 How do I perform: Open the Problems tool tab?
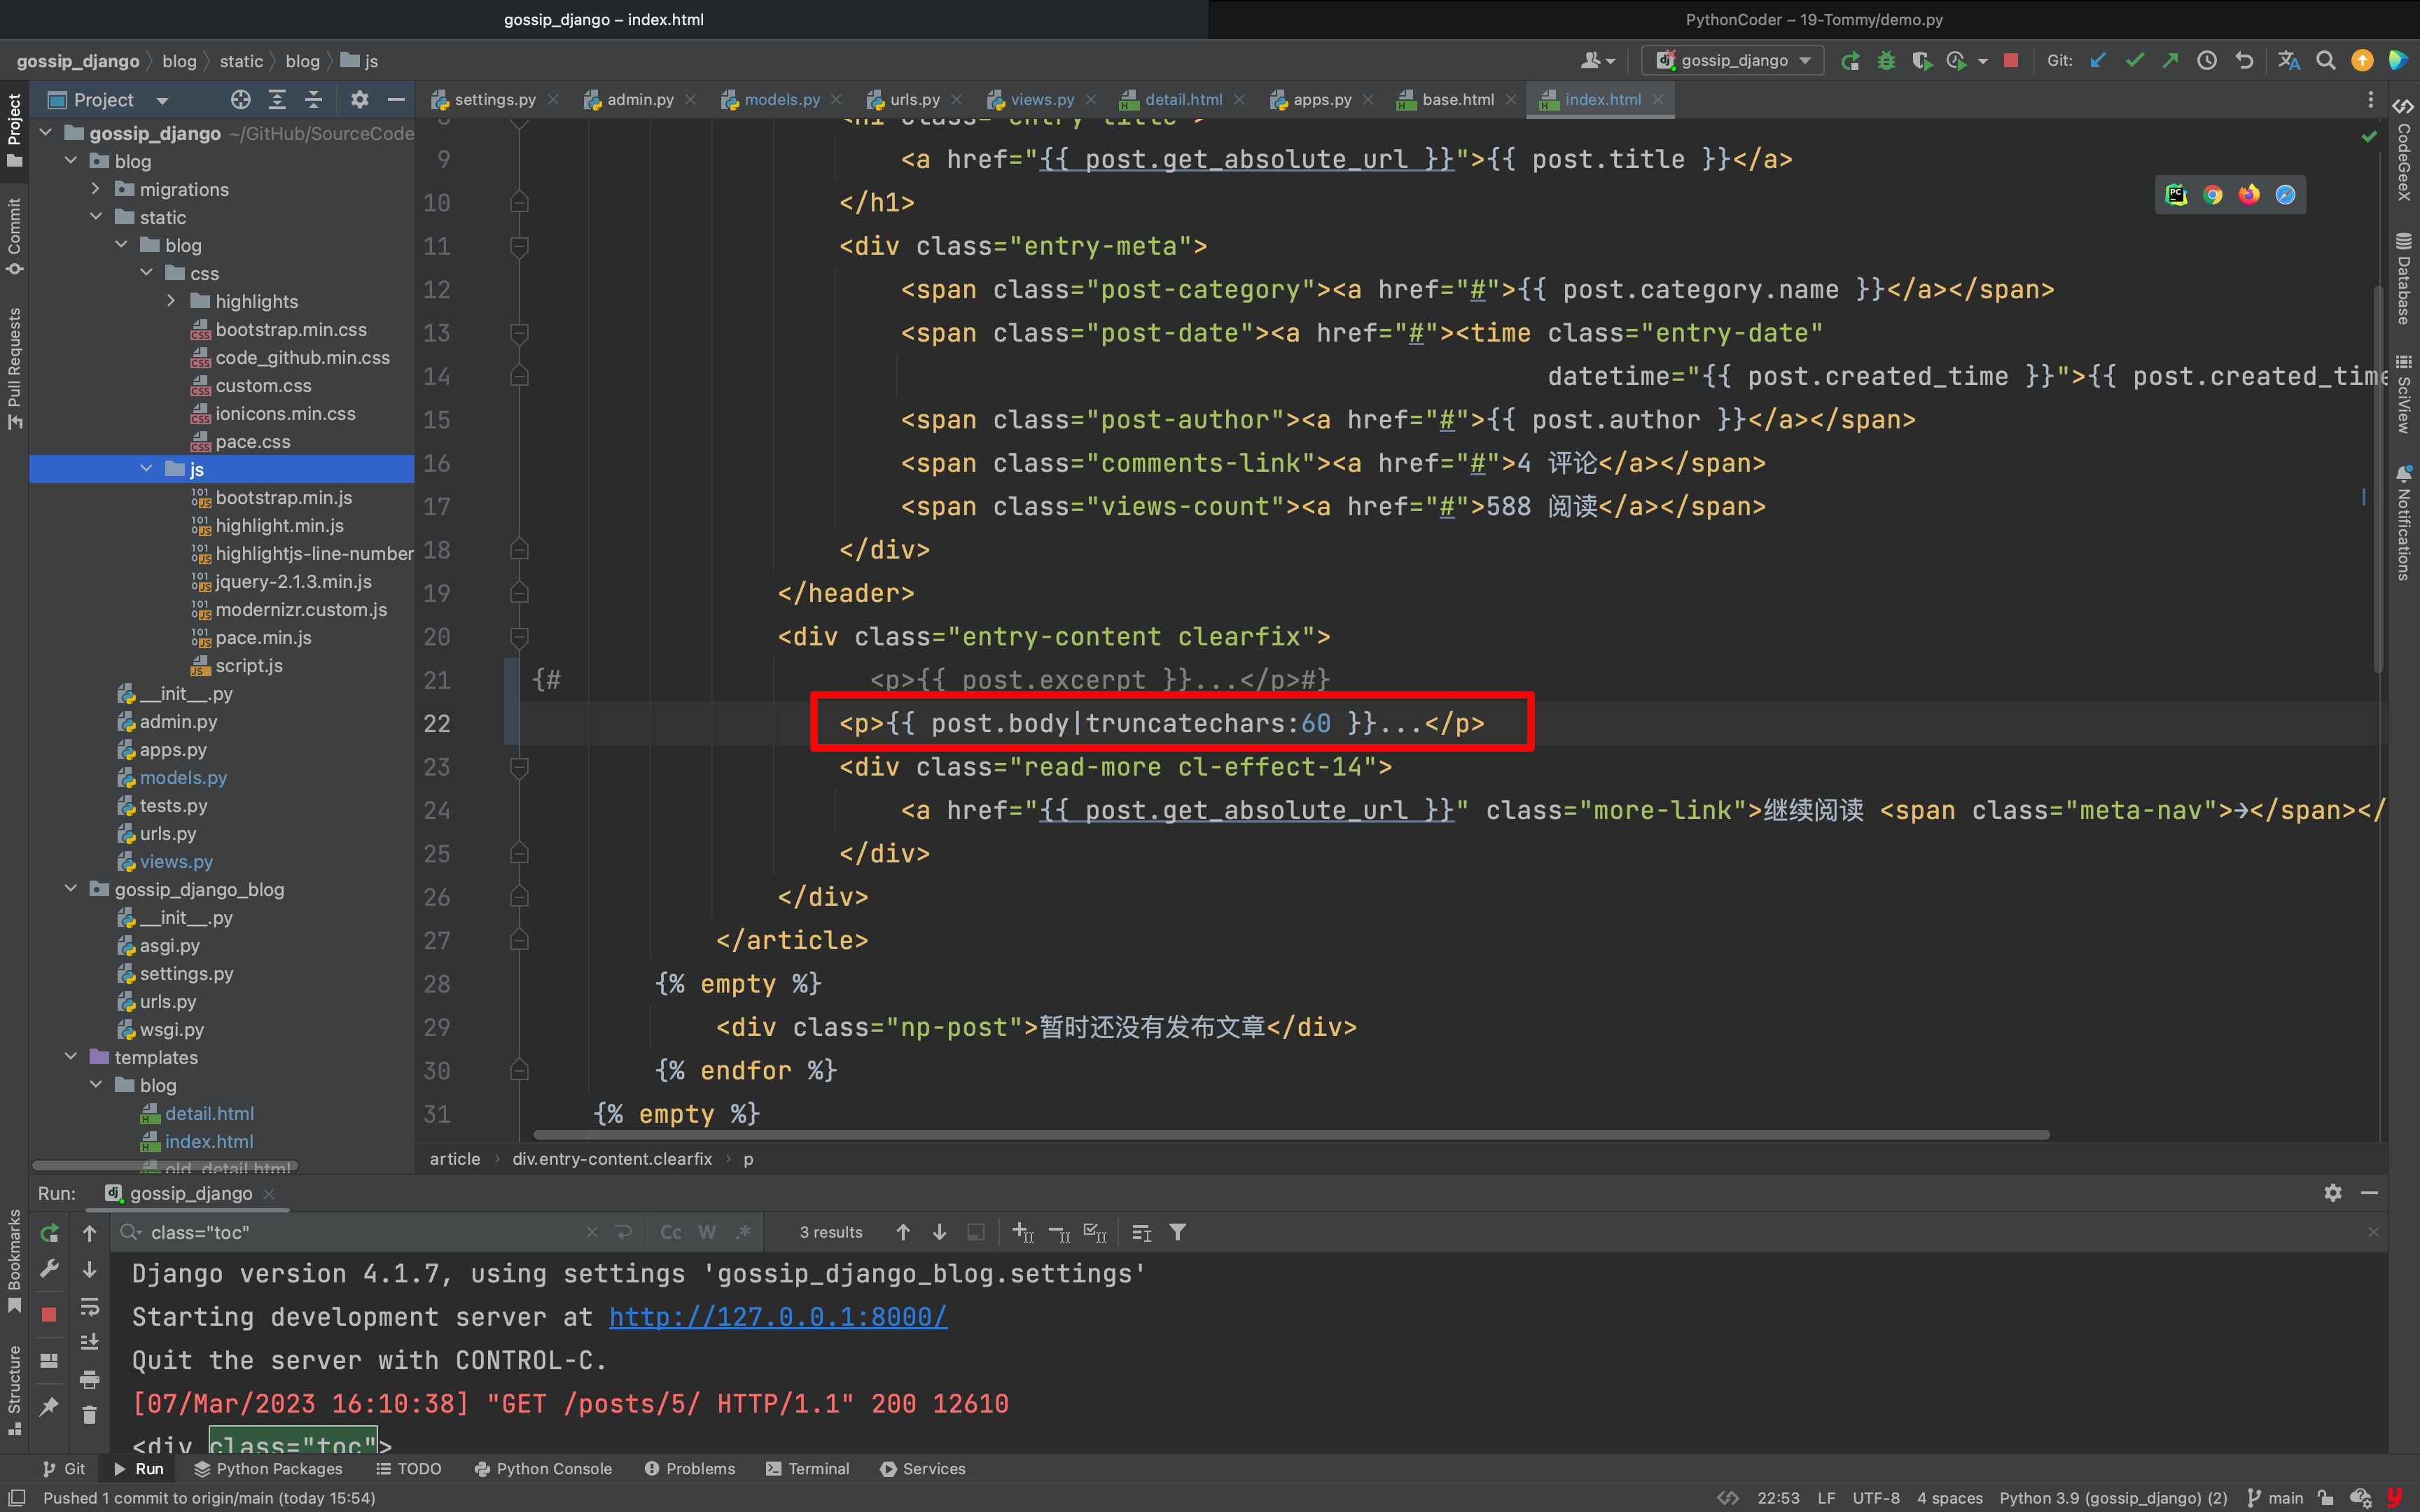[x=690, y=1469]
